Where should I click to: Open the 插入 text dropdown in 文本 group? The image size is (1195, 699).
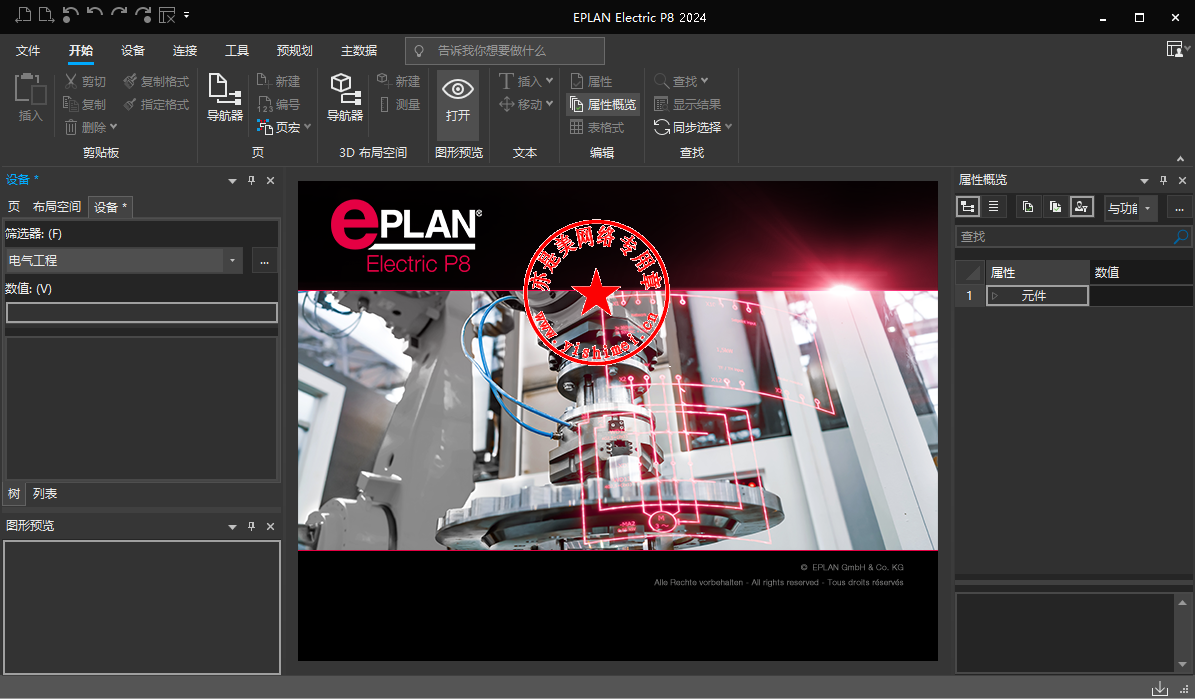coord(549,80)
